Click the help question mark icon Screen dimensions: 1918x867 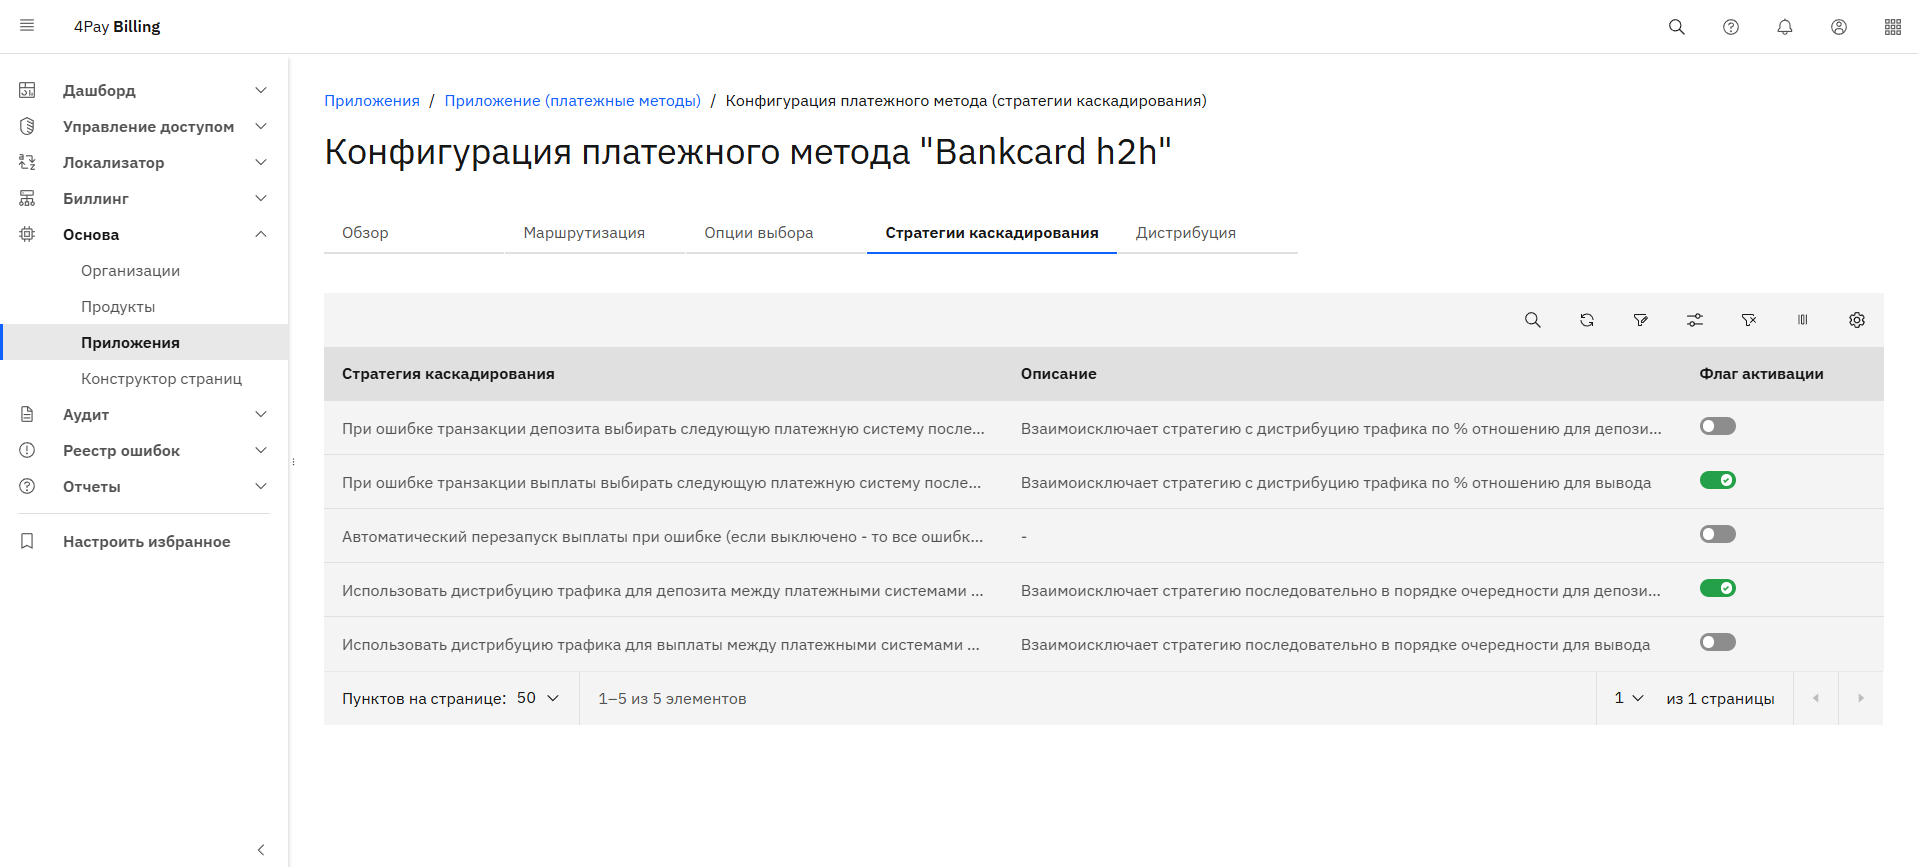click(1730, 27)
